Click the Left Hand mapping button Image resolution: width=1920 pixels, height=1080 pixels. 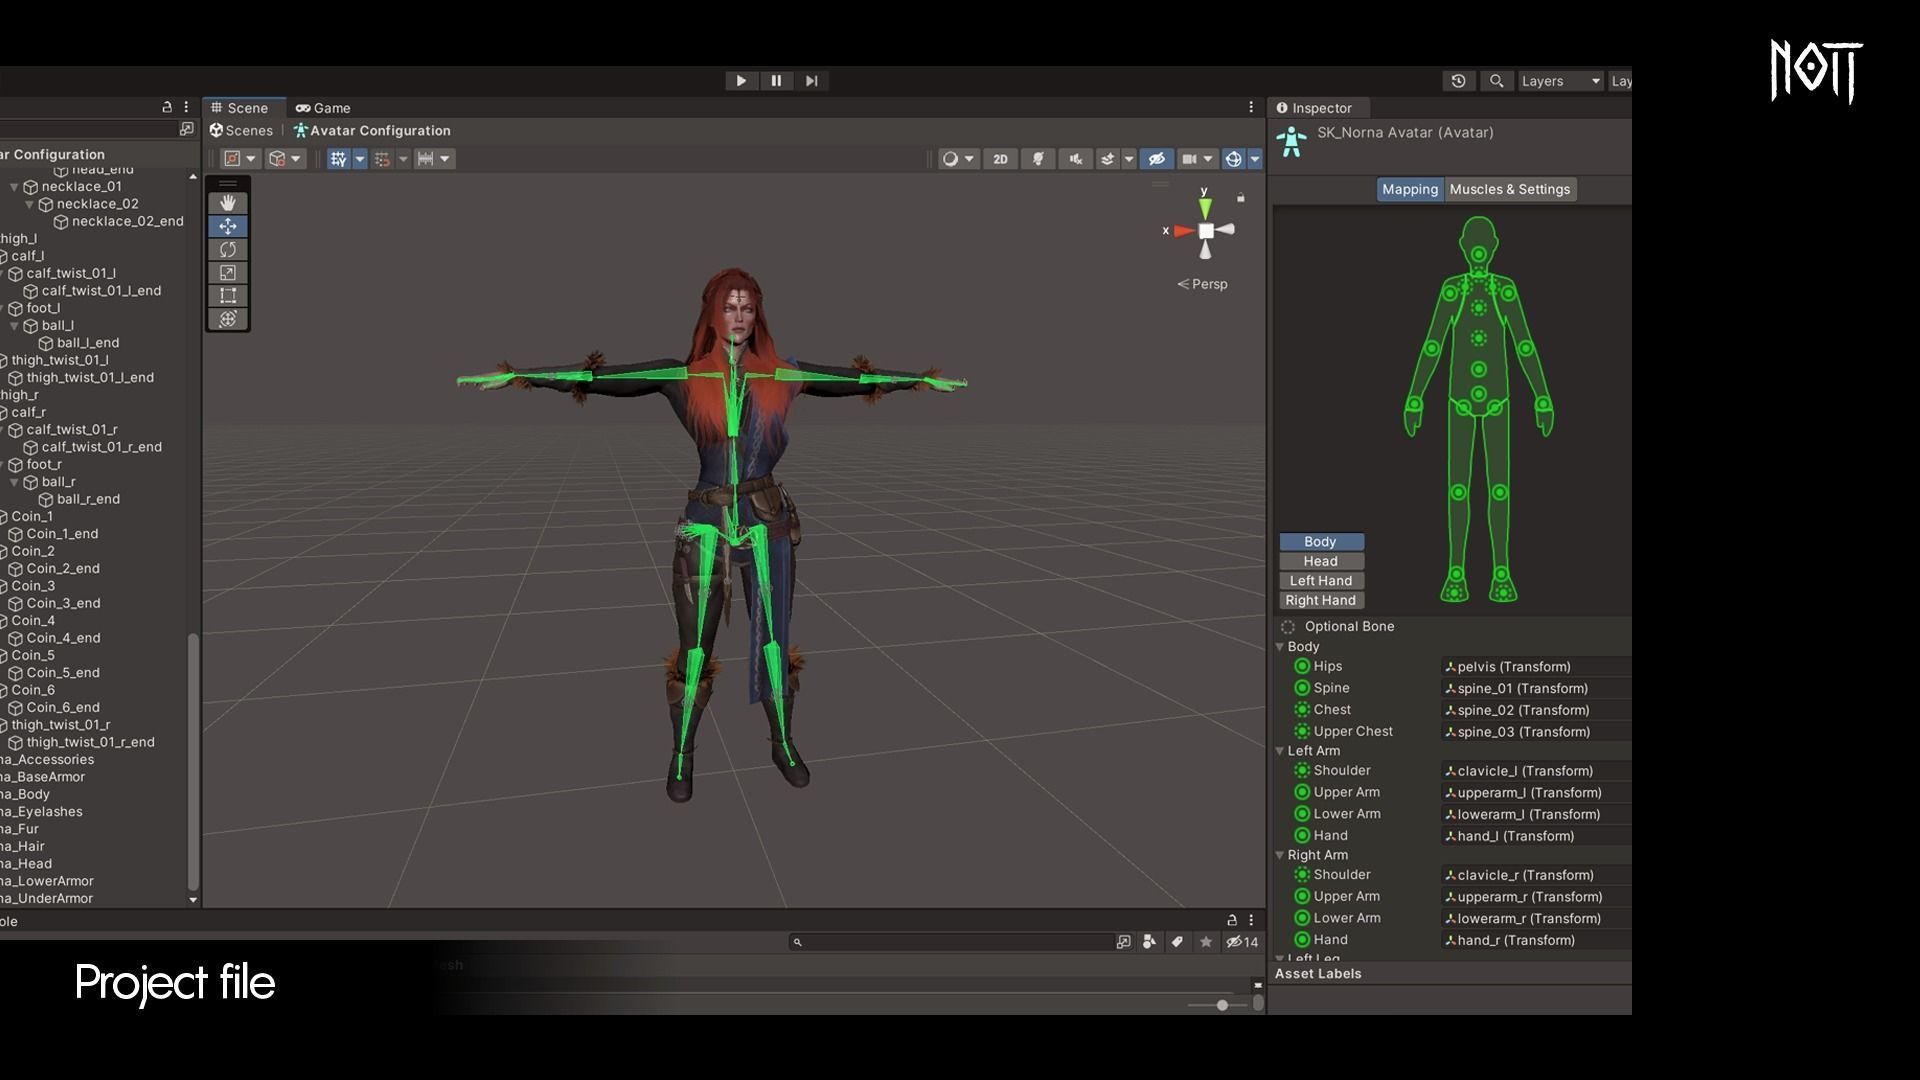click(x=1320, y=581)
